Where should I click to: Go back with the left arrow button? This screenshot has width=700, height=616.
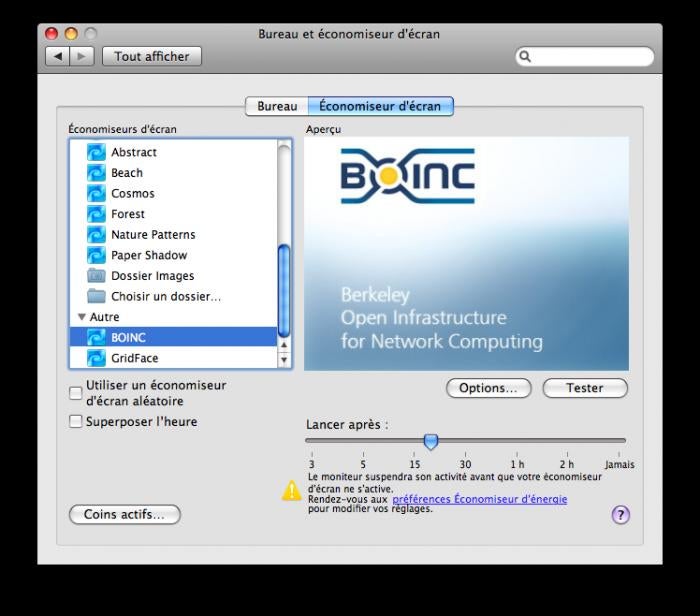(58, 57)
